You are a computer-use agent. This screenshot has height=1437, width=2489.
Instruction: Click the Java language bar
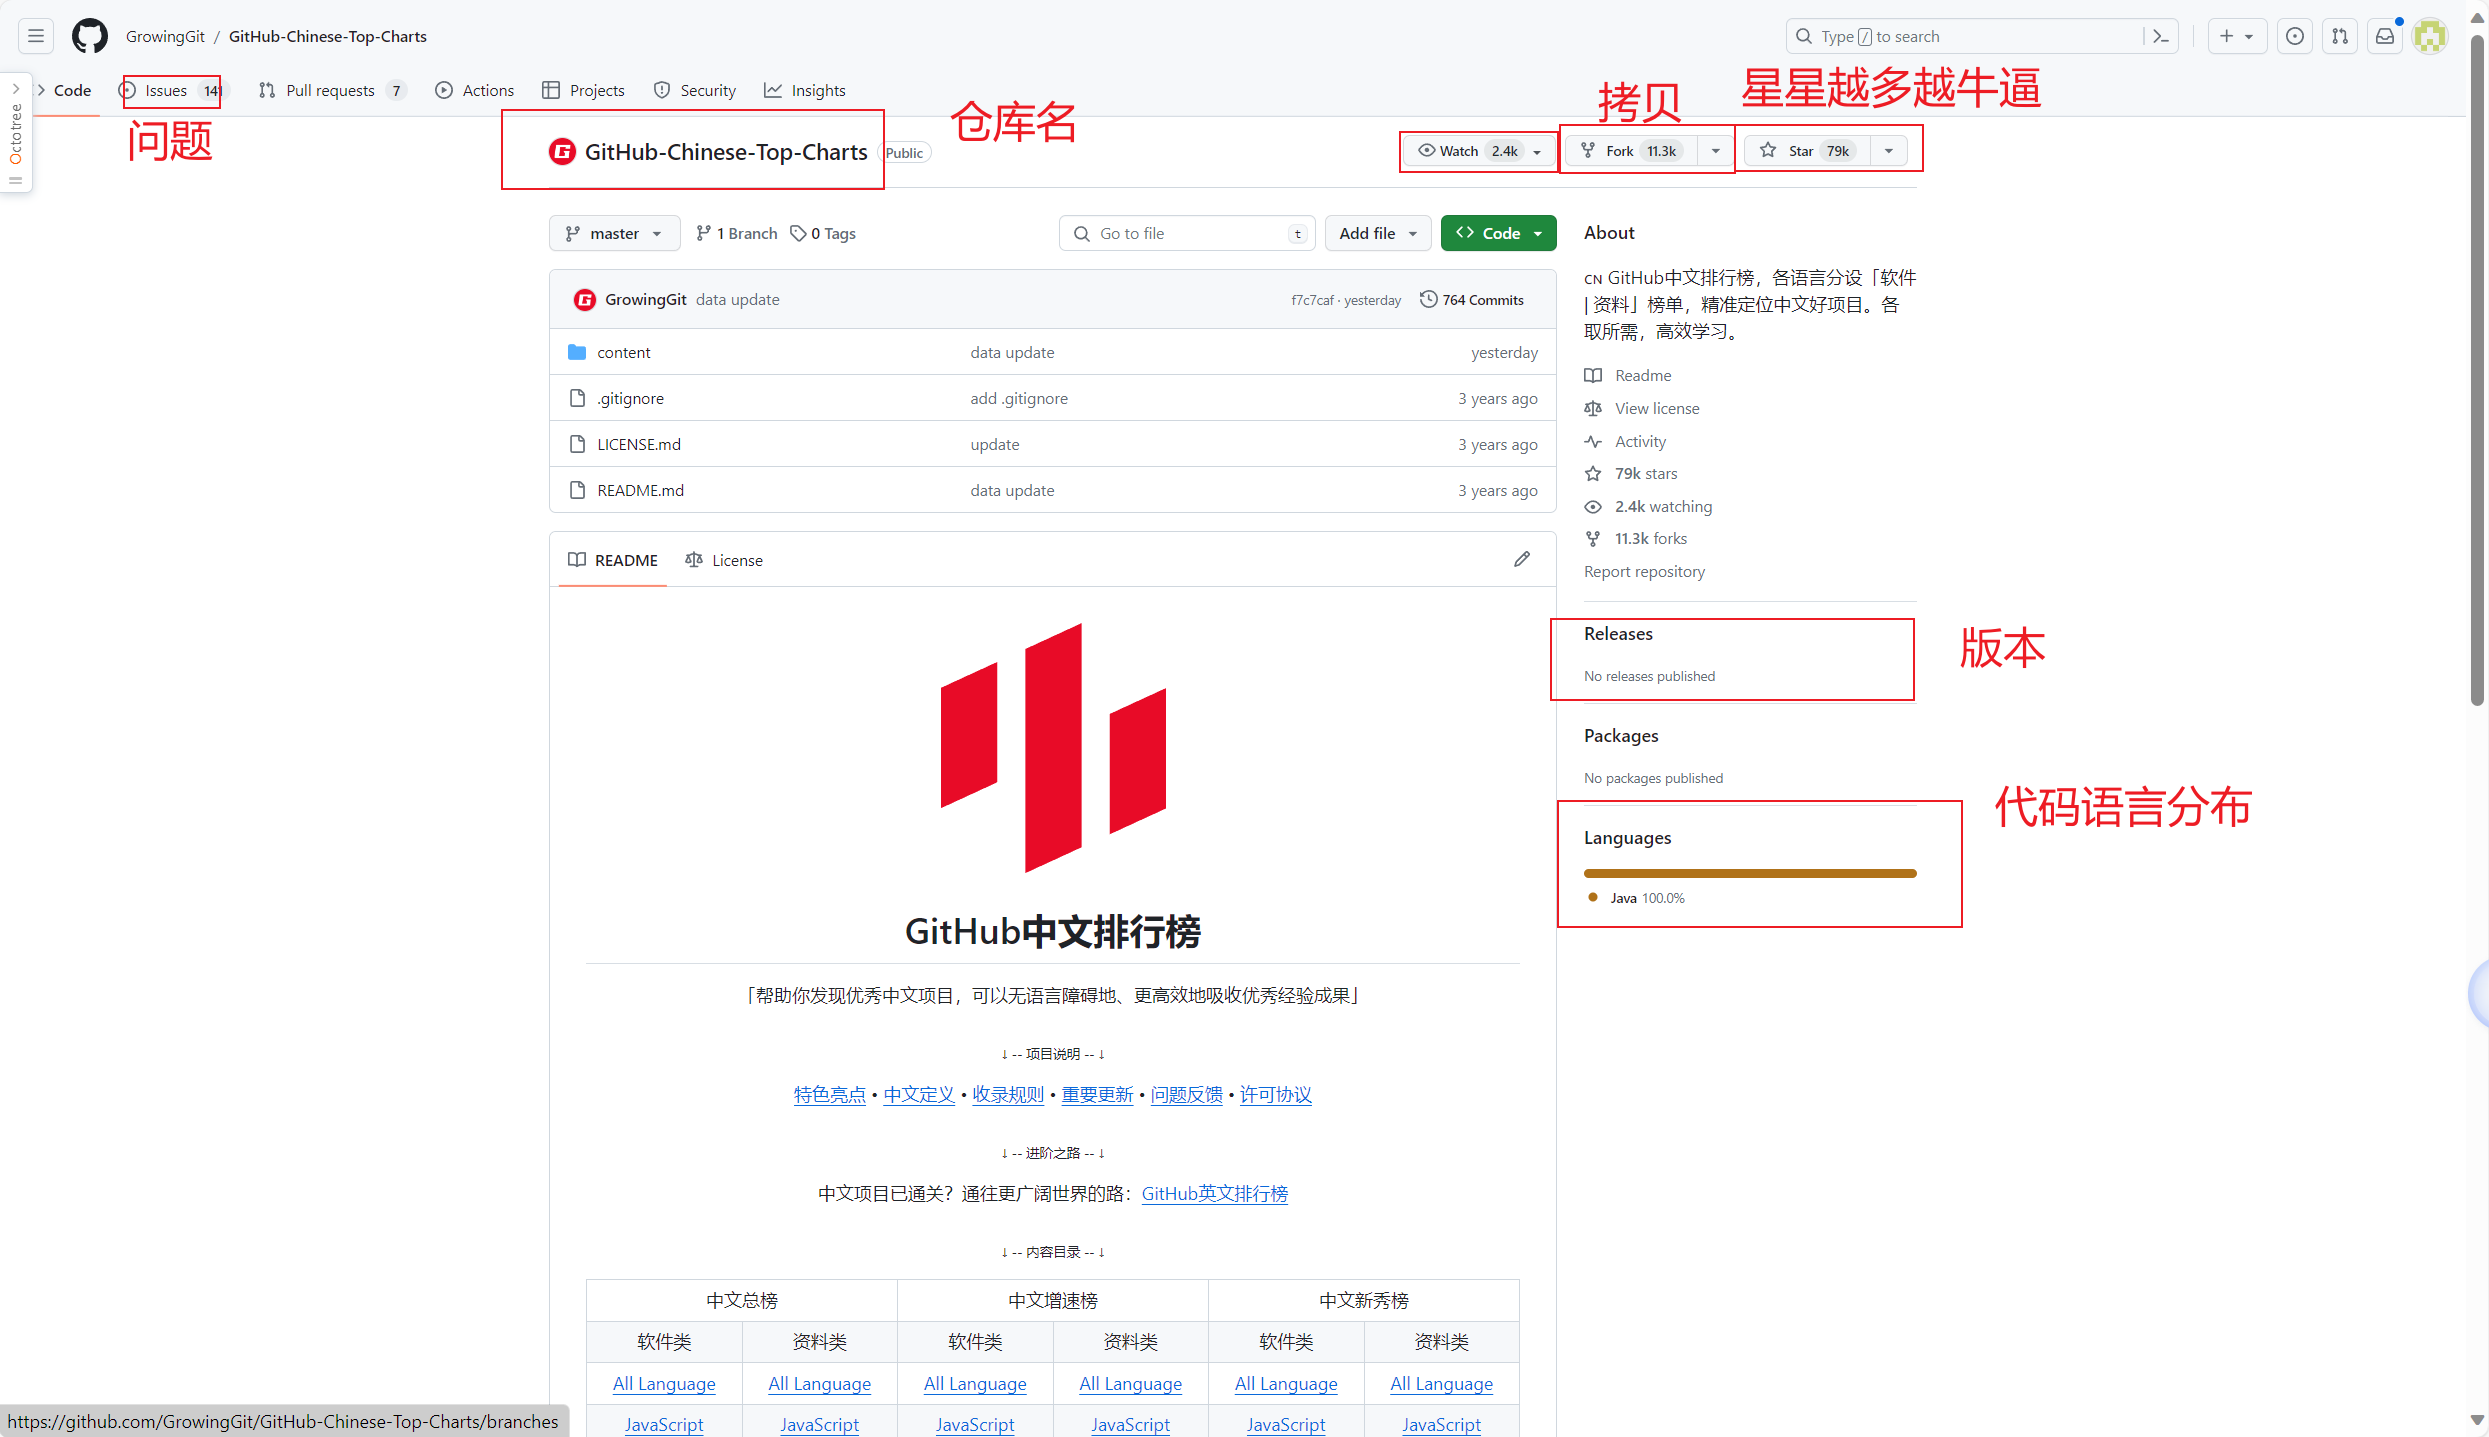click(x=1750, y=873)
